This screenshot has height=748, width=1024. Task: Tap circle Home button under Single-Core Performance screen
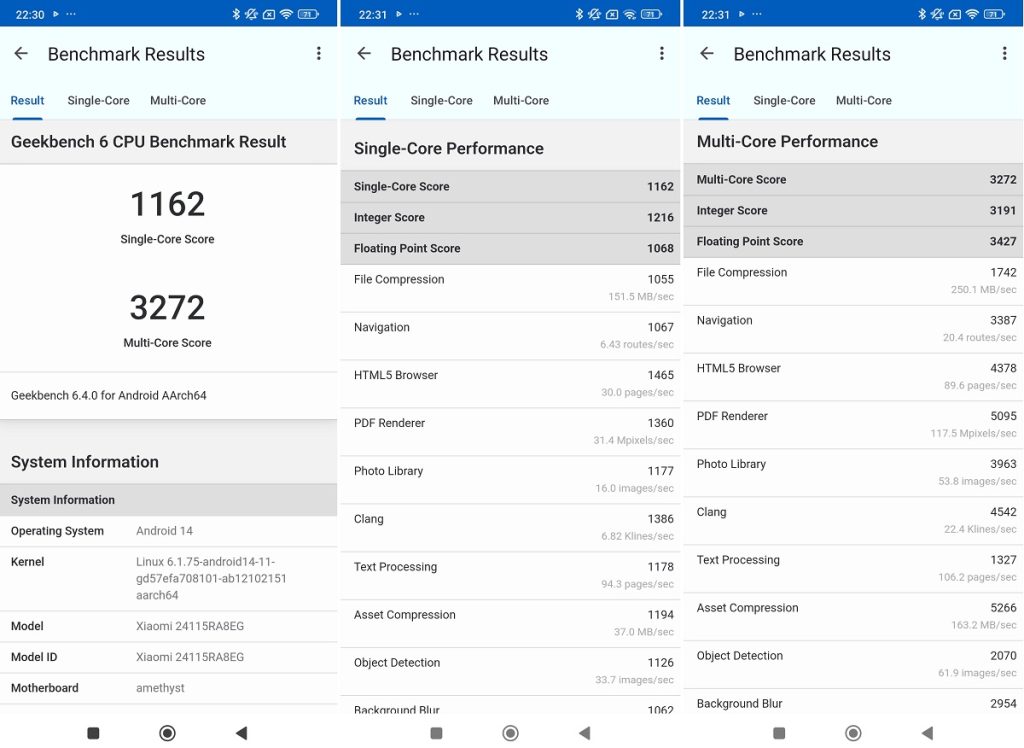pos(511,733)
